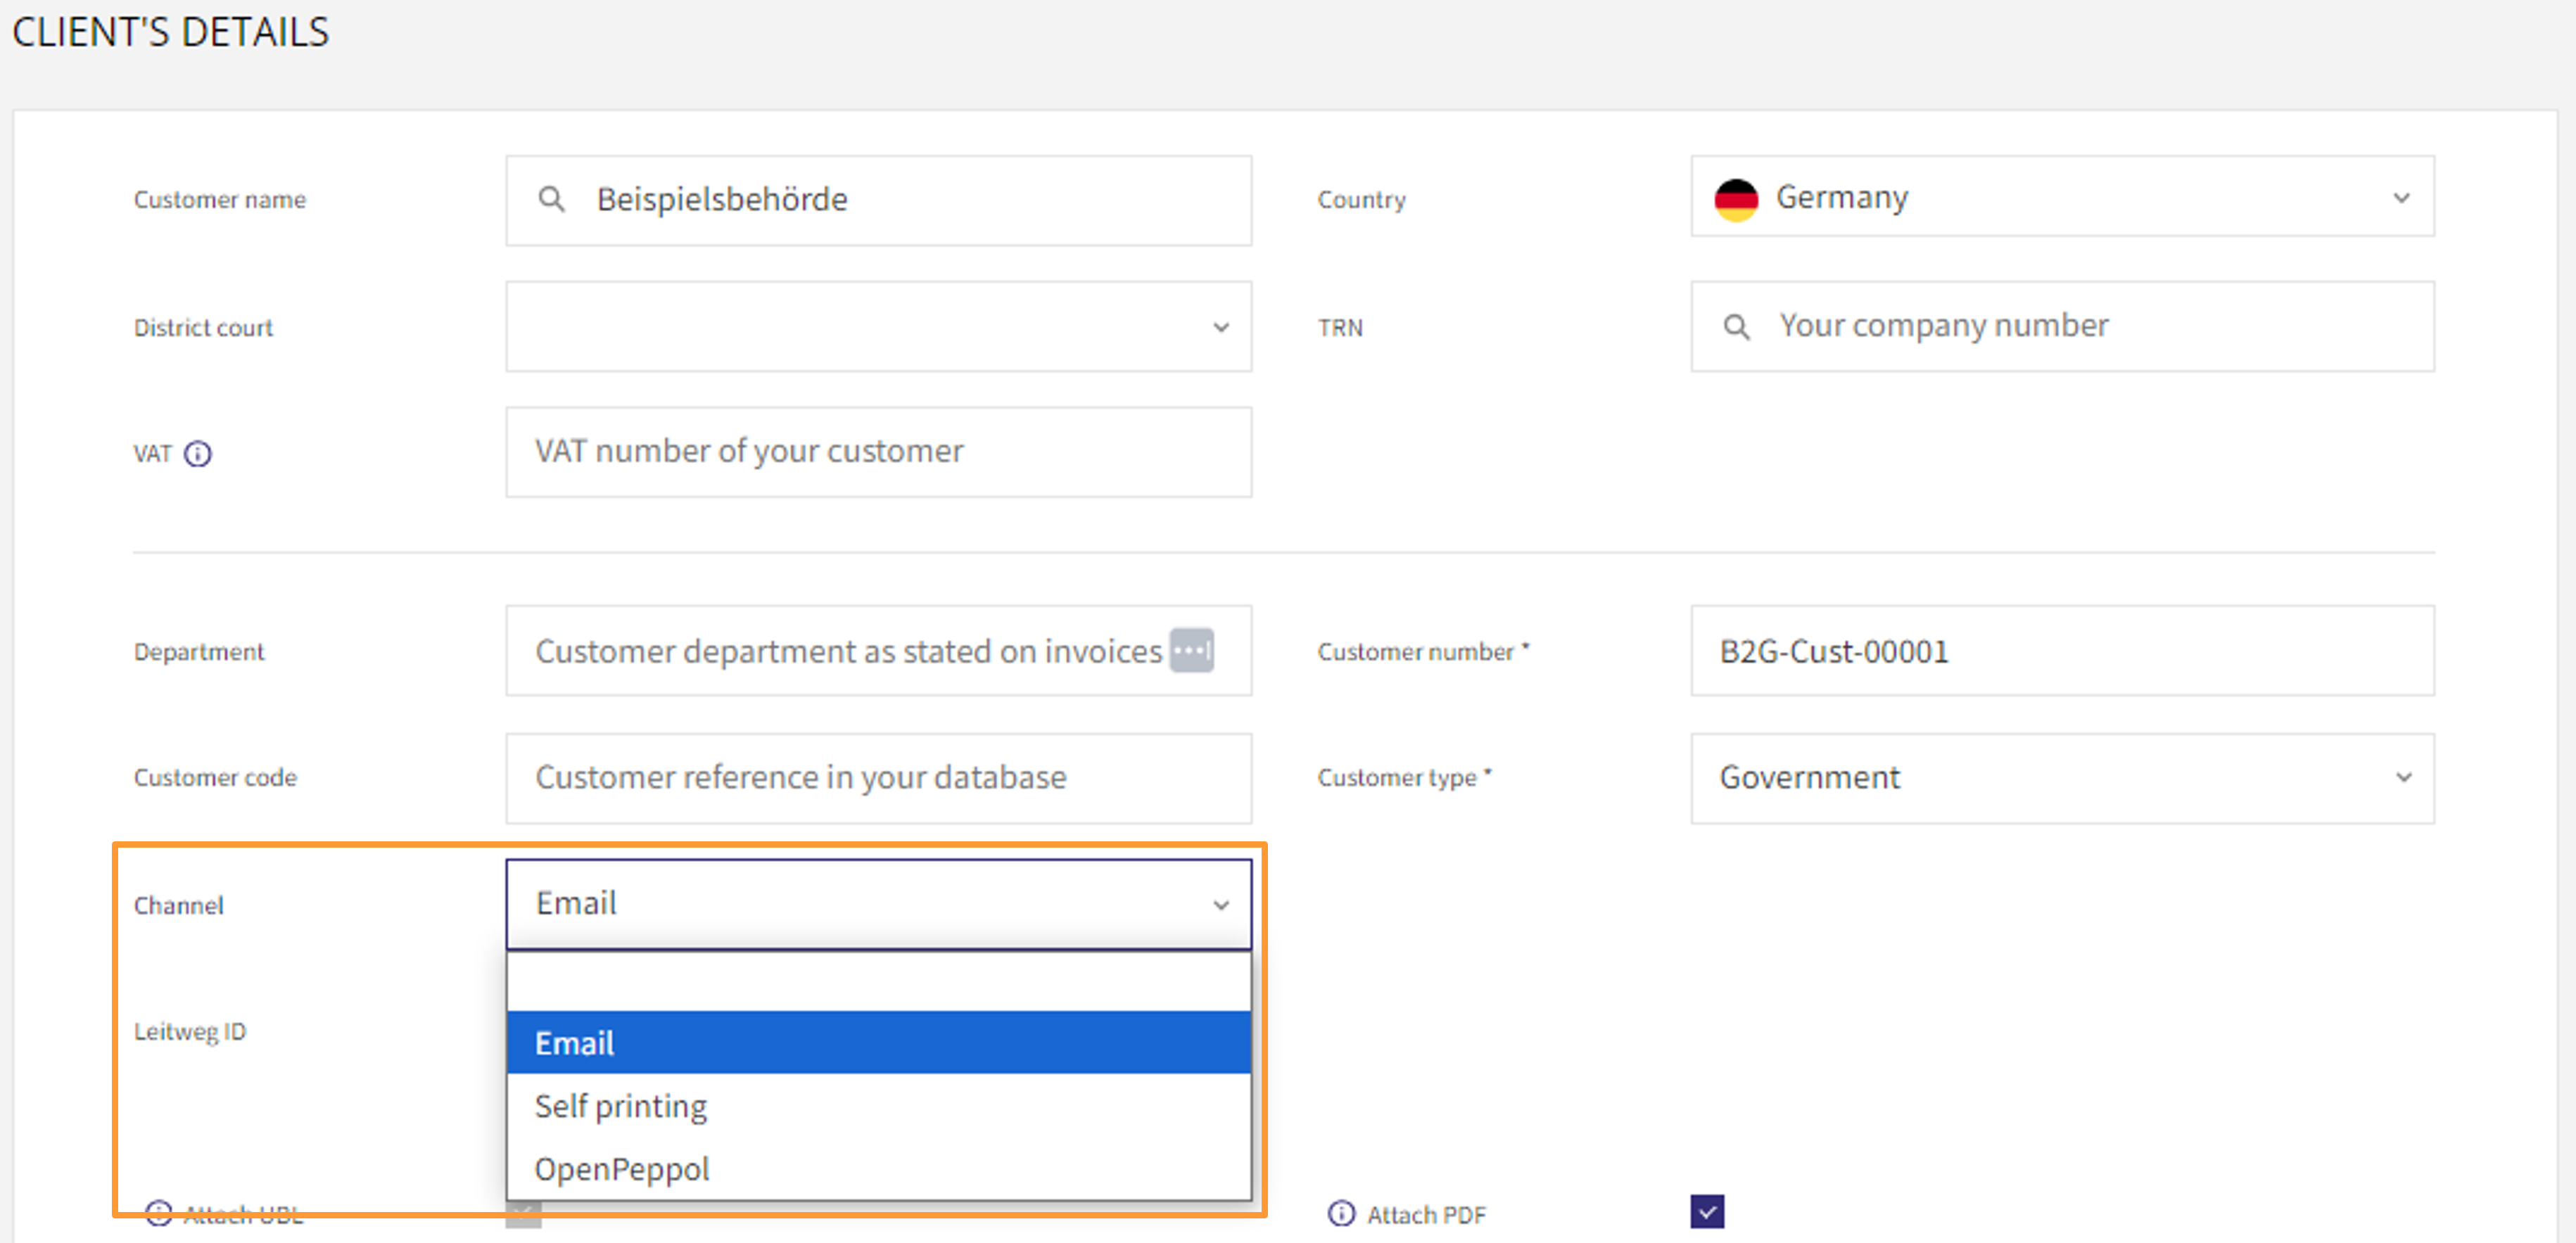
Task: Focus the Customer code input field
Action: [x=878, y=778]
